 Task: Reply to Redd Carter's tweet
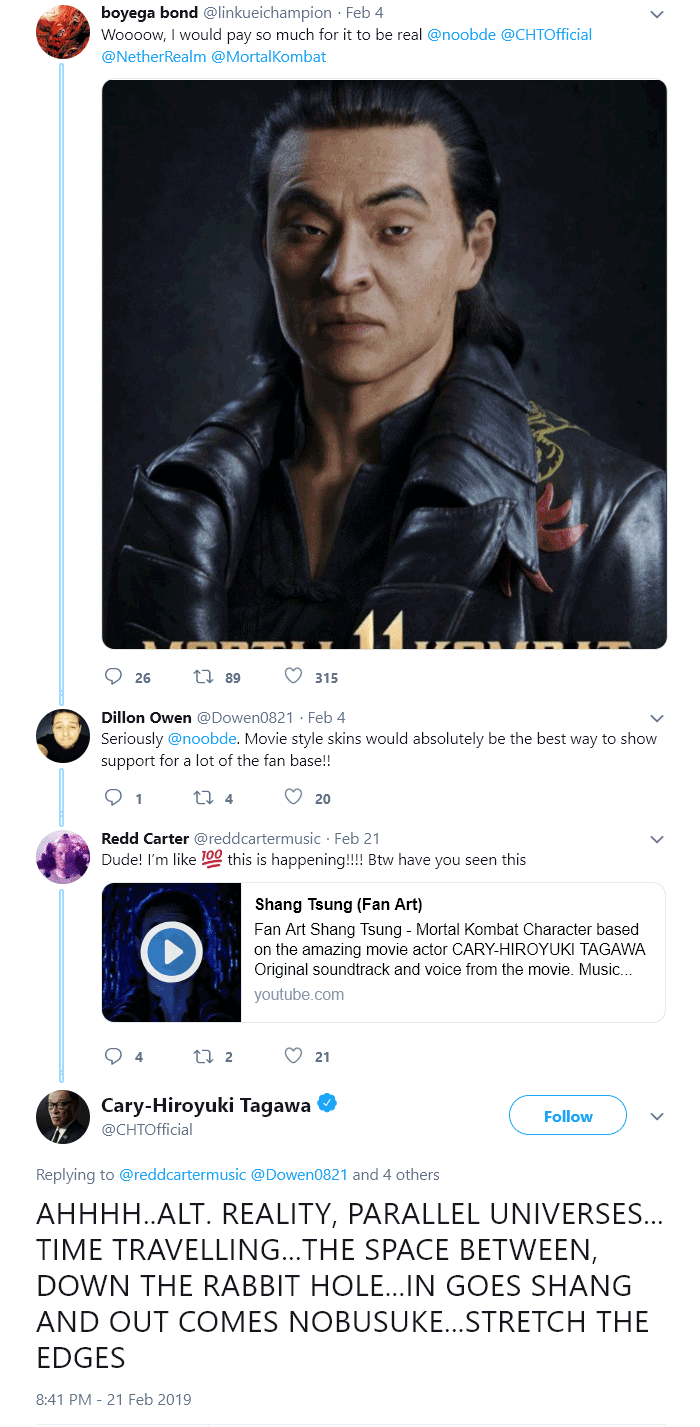point(113,1056)
